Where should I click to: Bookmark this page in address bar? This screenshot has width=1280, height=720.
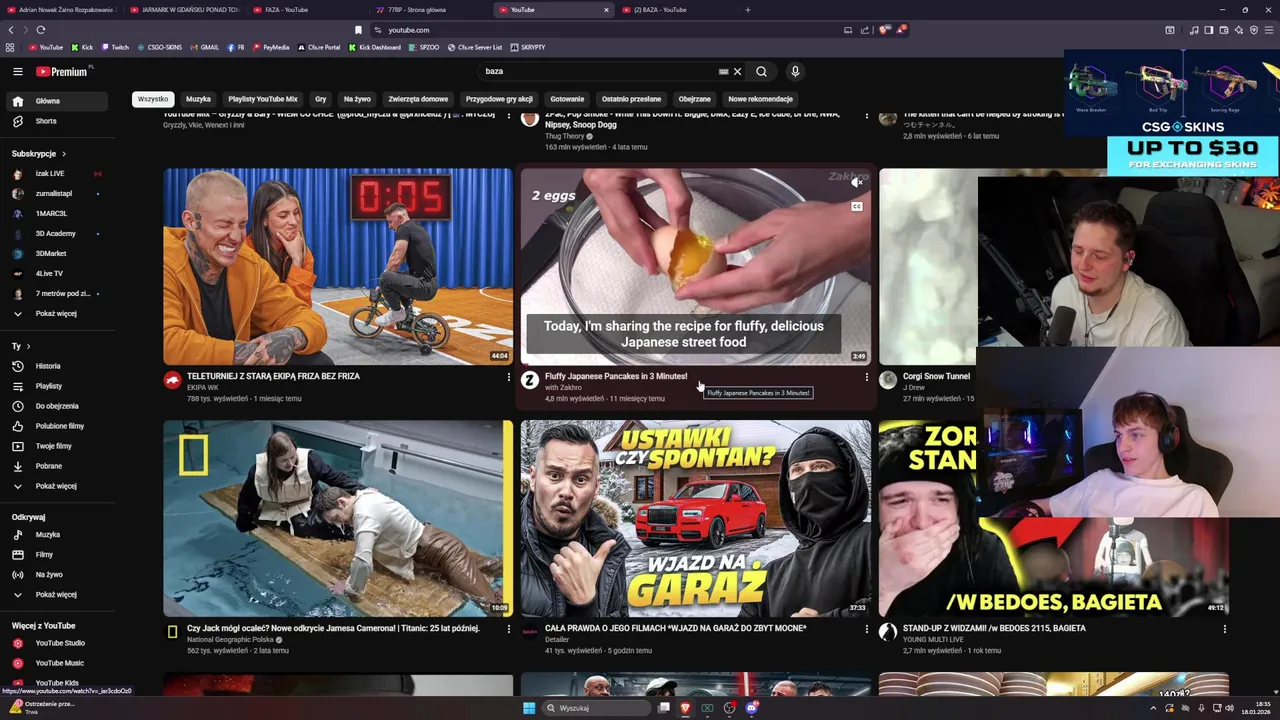click(358, 30)
